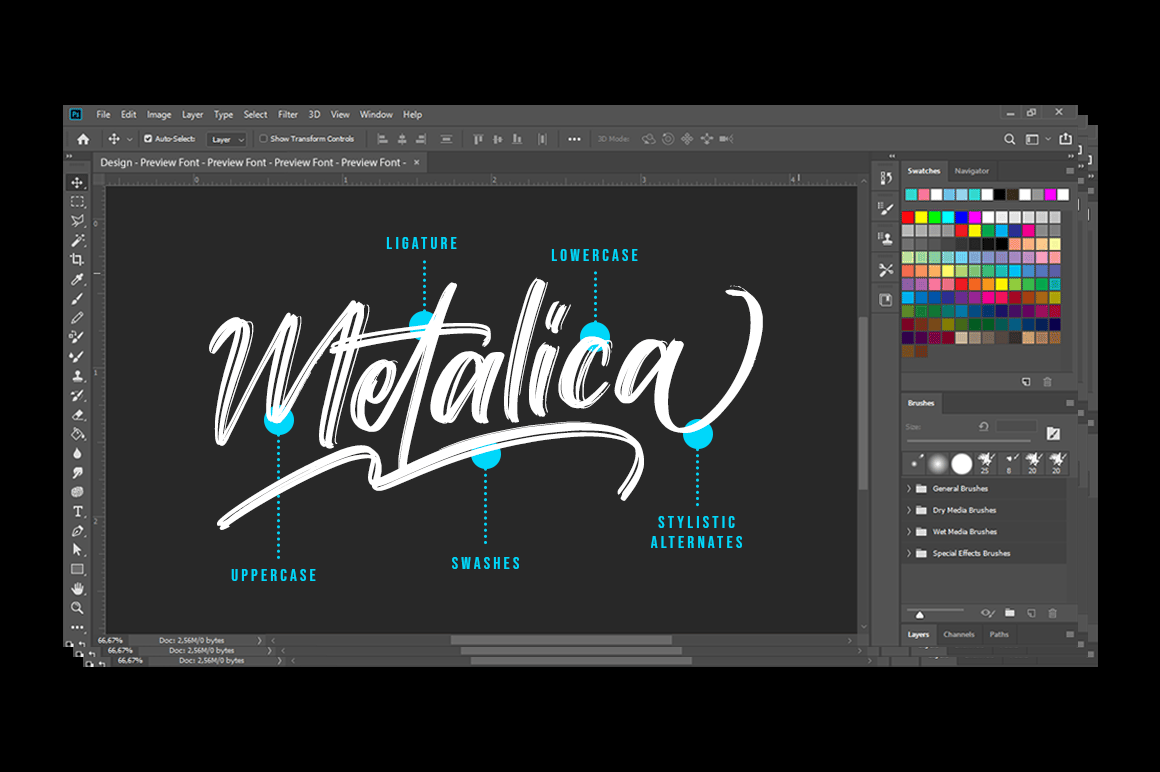Screen dimensions: 1160x772
Task: Click the Align horizontal centers icon
Action: [402, 139]
